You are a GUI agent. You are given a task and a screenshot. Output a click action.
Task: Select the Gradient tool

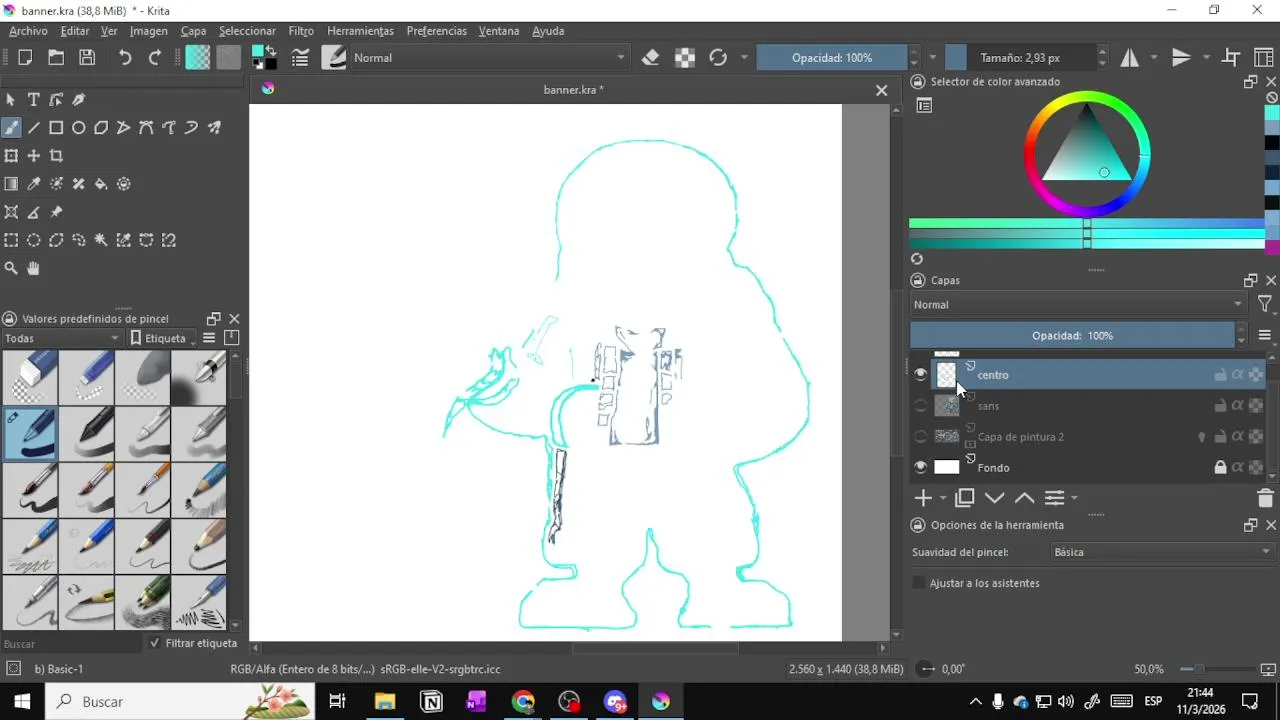11,183
